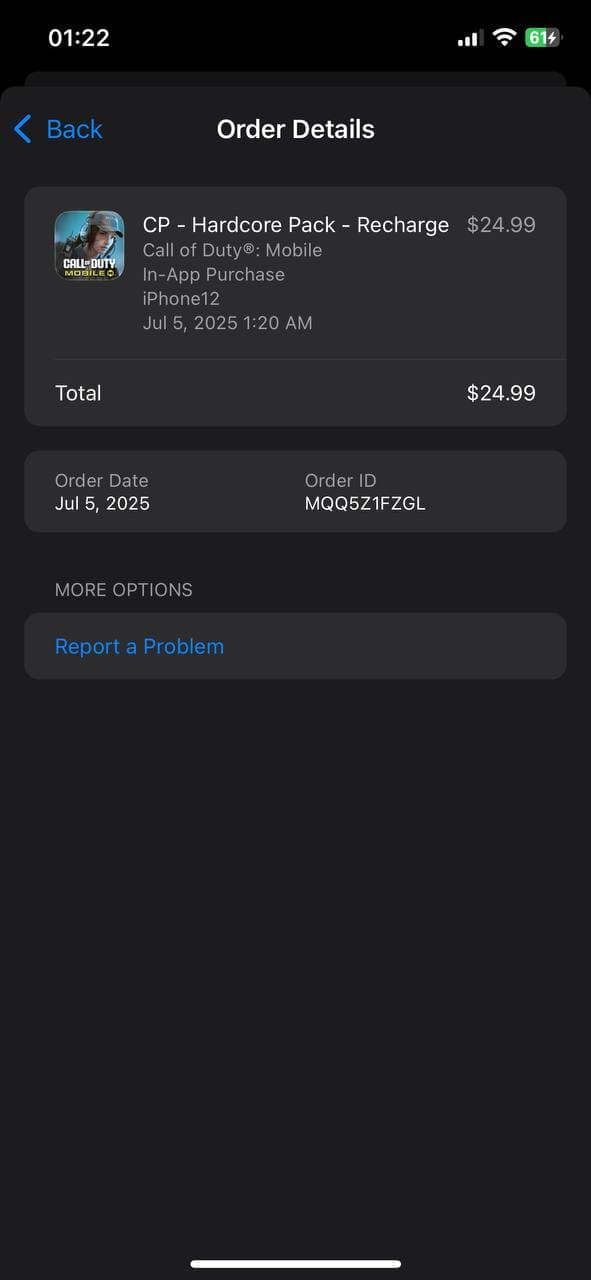Tap the CP - Hardcore Pack - Recharge title

[x=296, y=224]
